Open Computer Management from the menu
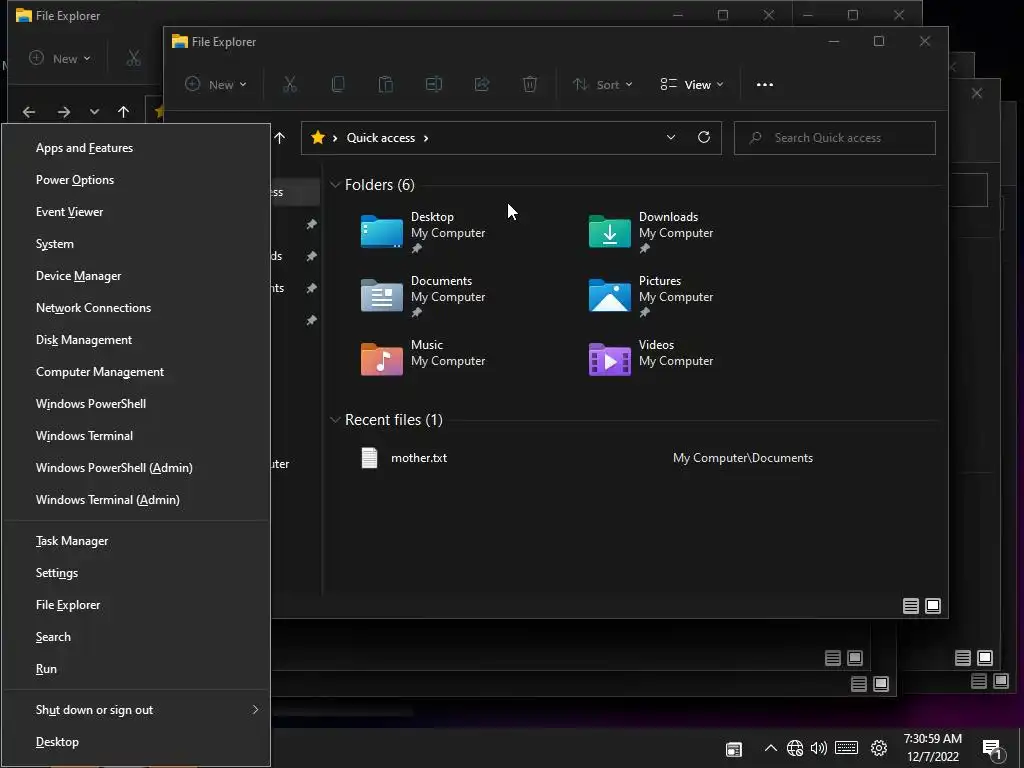Viewport: 1024px width, 768px height. point(136,372)
